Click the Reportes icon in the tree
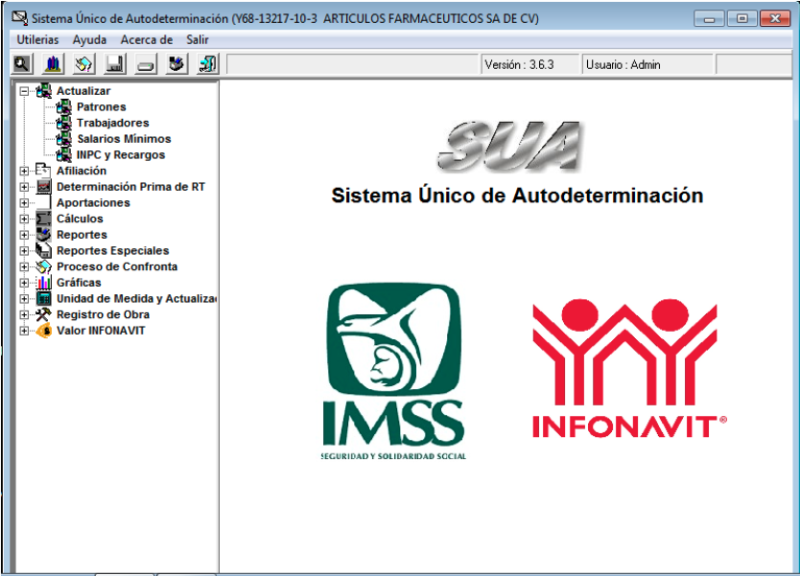This screenshot has width=800, height=576. [43, 235]
